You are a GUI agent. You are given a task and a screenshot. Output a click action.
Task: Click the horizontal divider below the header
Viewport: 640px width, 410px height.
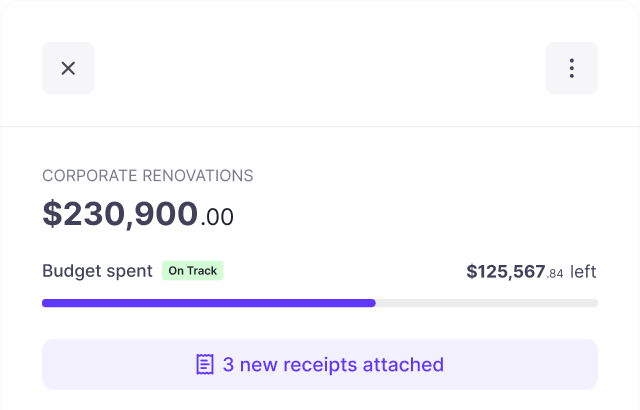320,126
